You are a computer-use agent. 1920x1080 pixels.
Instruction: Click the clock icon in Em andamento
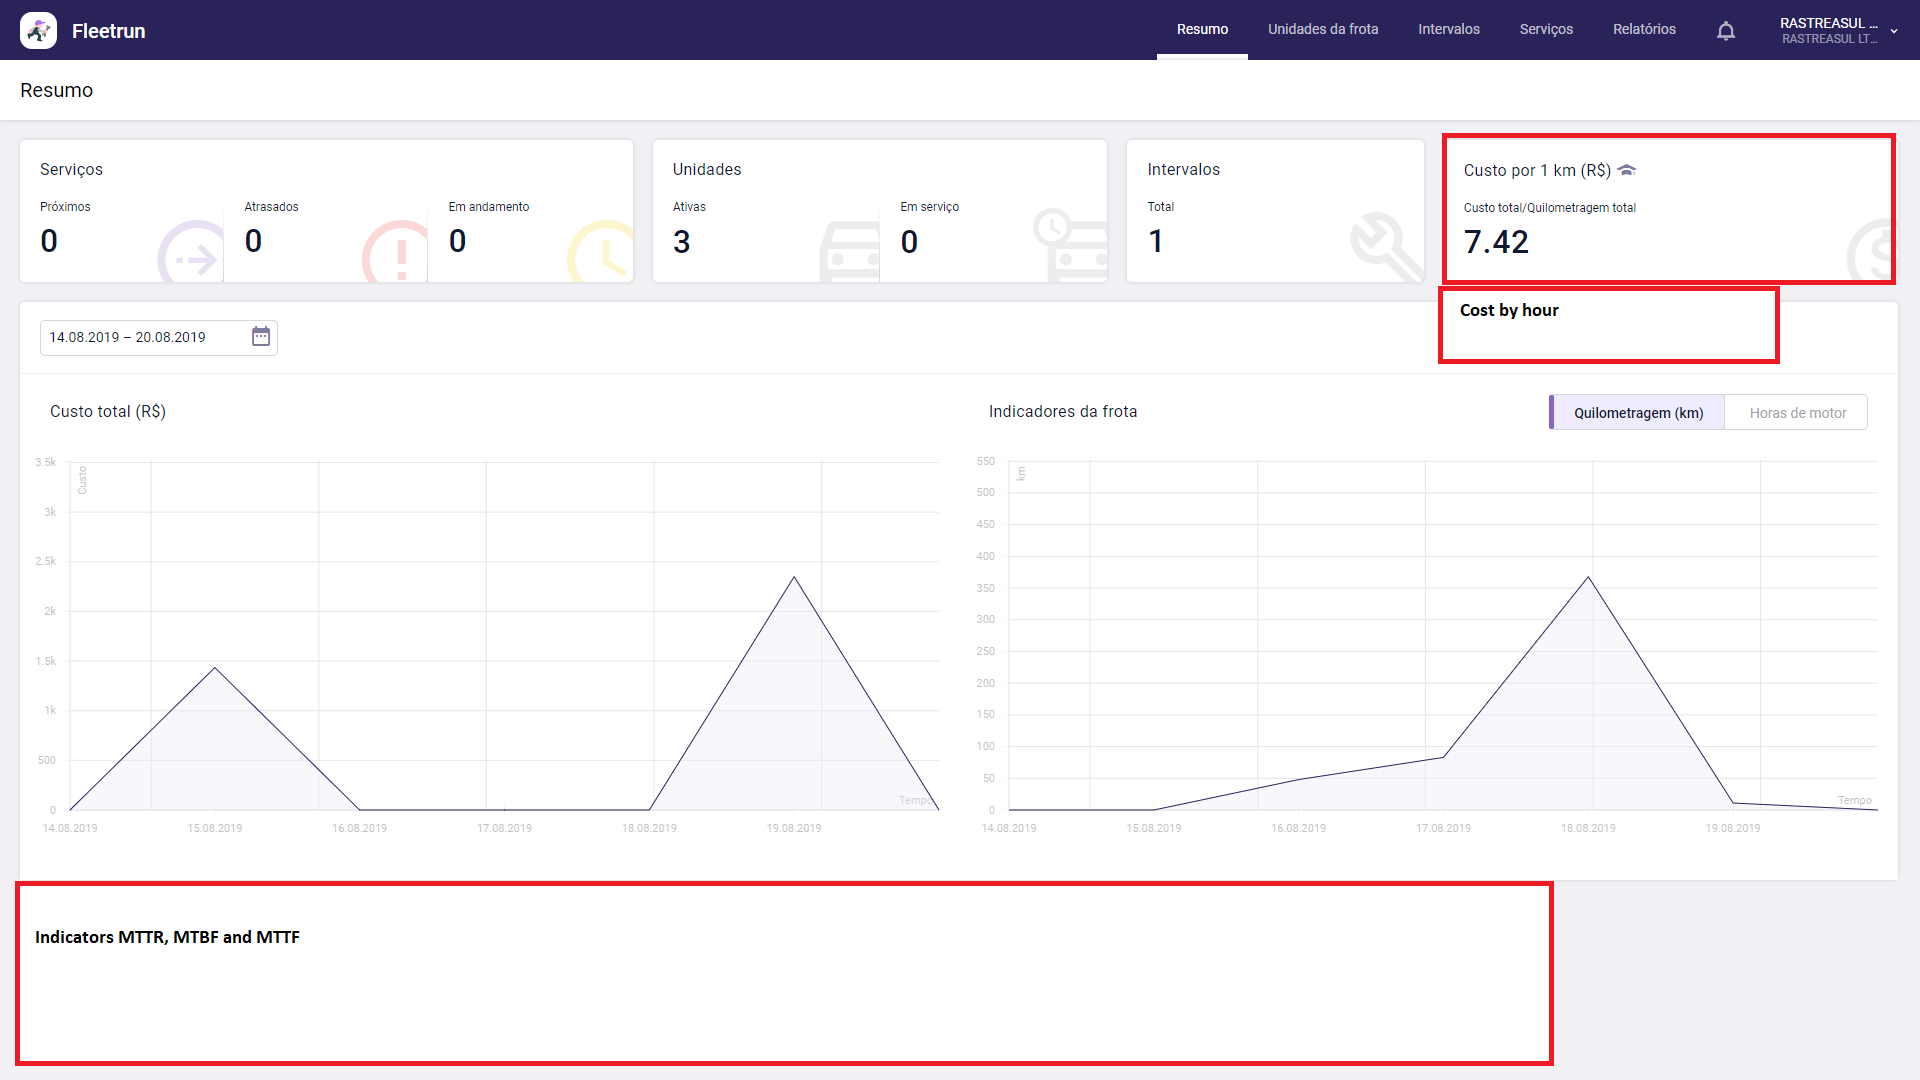(x=601, y=254)
